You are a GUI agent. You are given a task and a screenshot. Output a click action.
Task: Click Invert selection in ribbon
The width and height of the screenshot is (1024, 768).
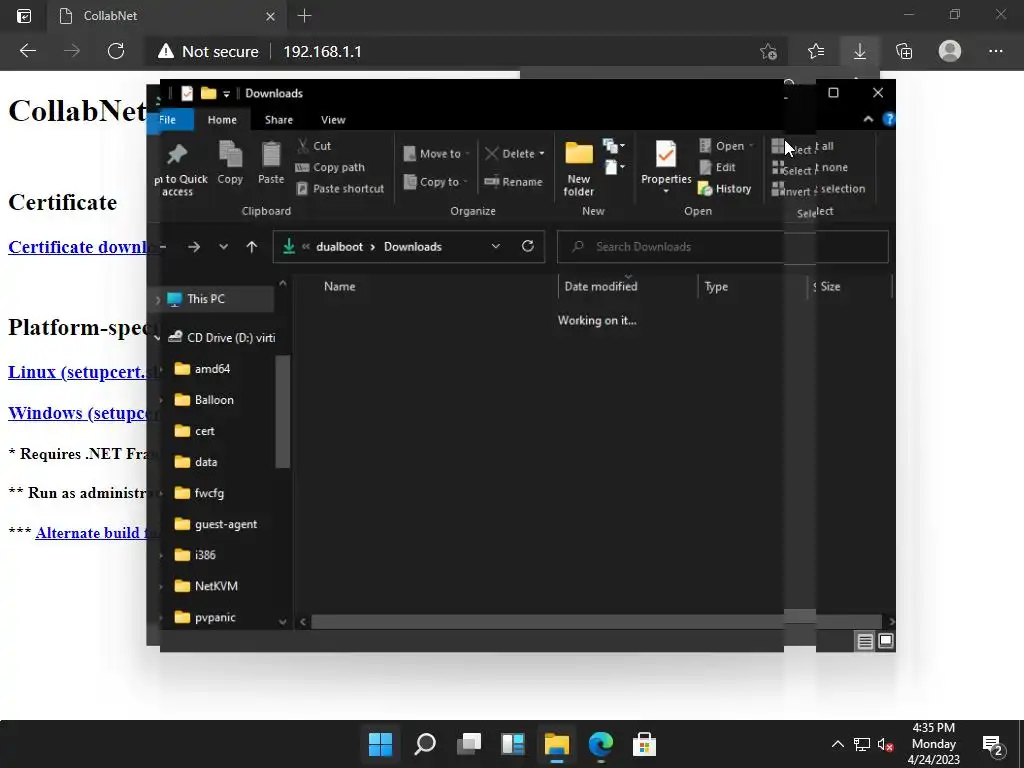pyautogui.click(x=818, y=189)
